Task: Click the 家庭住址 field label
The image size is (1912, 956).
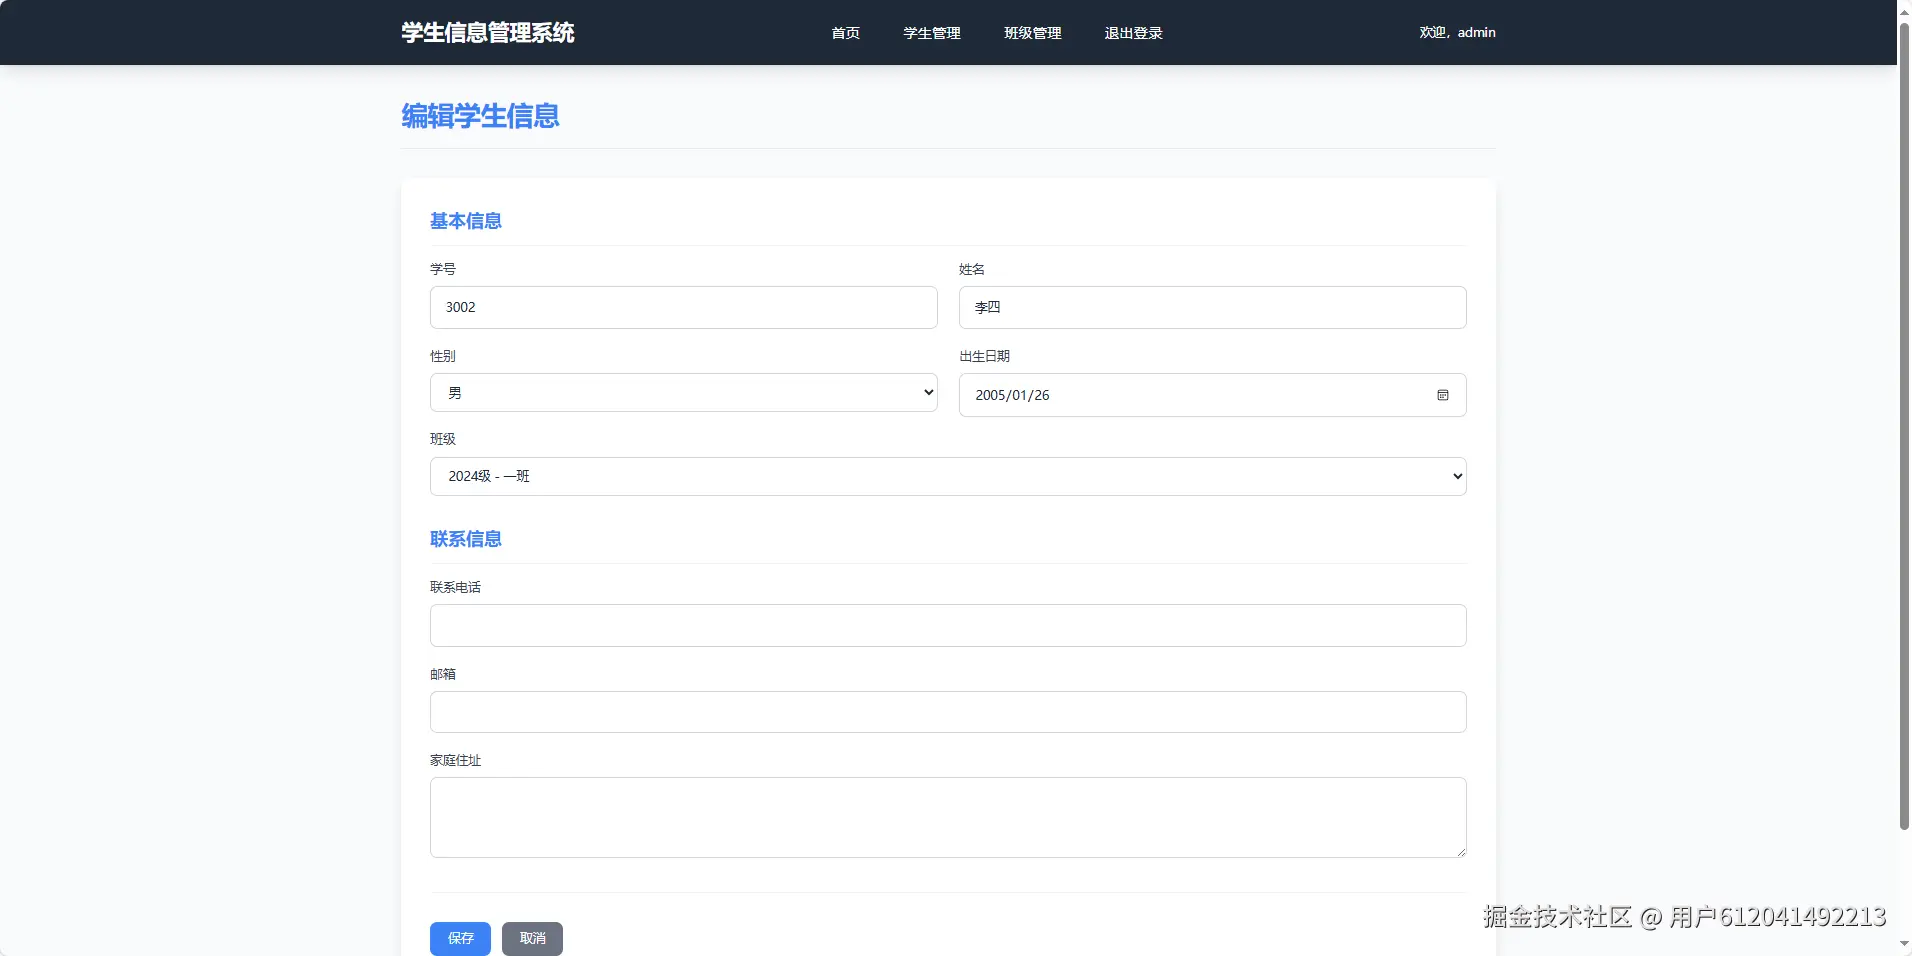Action: [x=456, y=760]
